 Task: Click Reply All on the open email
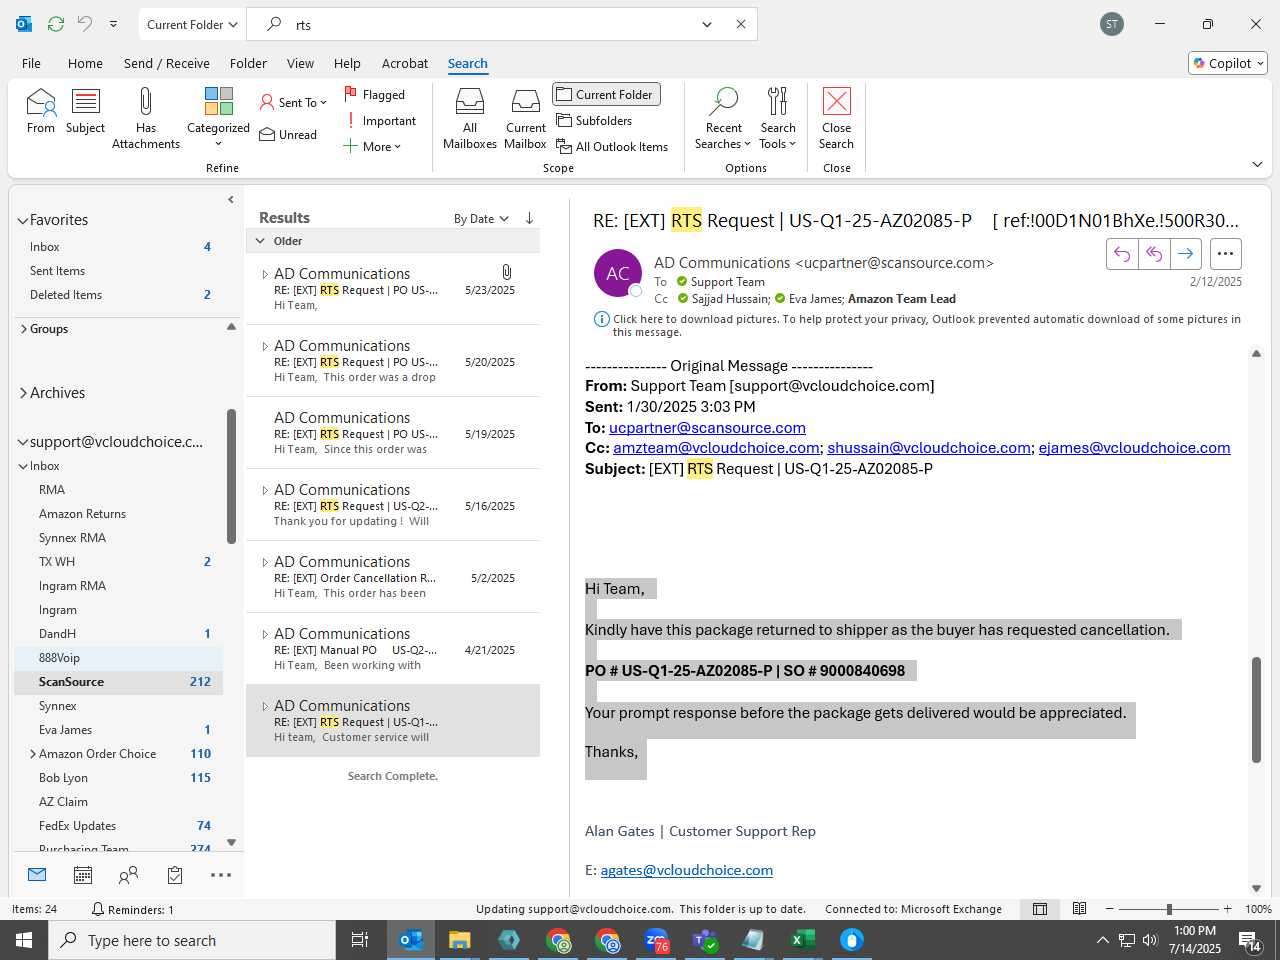1154,254
